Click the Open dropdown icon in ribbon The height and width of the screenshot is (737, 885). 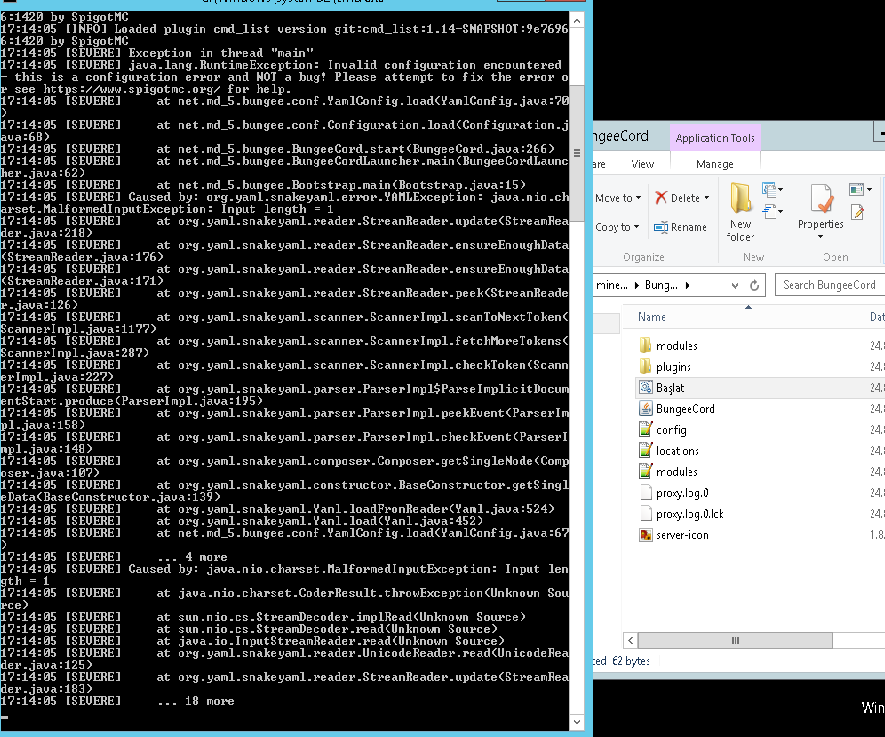pyautogui.click(x=860, y=189)
